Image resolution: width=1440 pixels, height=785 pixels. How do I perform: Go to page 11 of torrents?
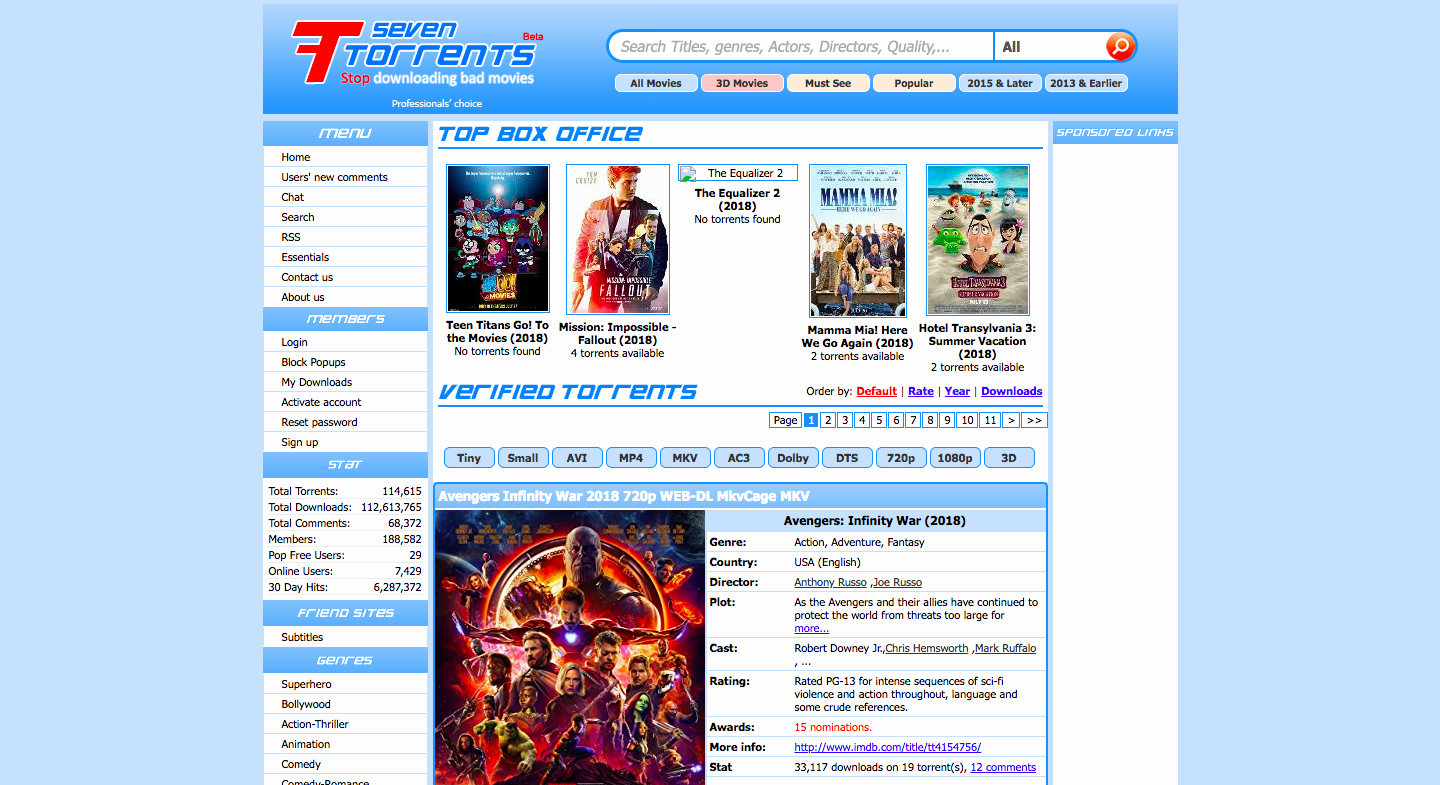[990, 420]
